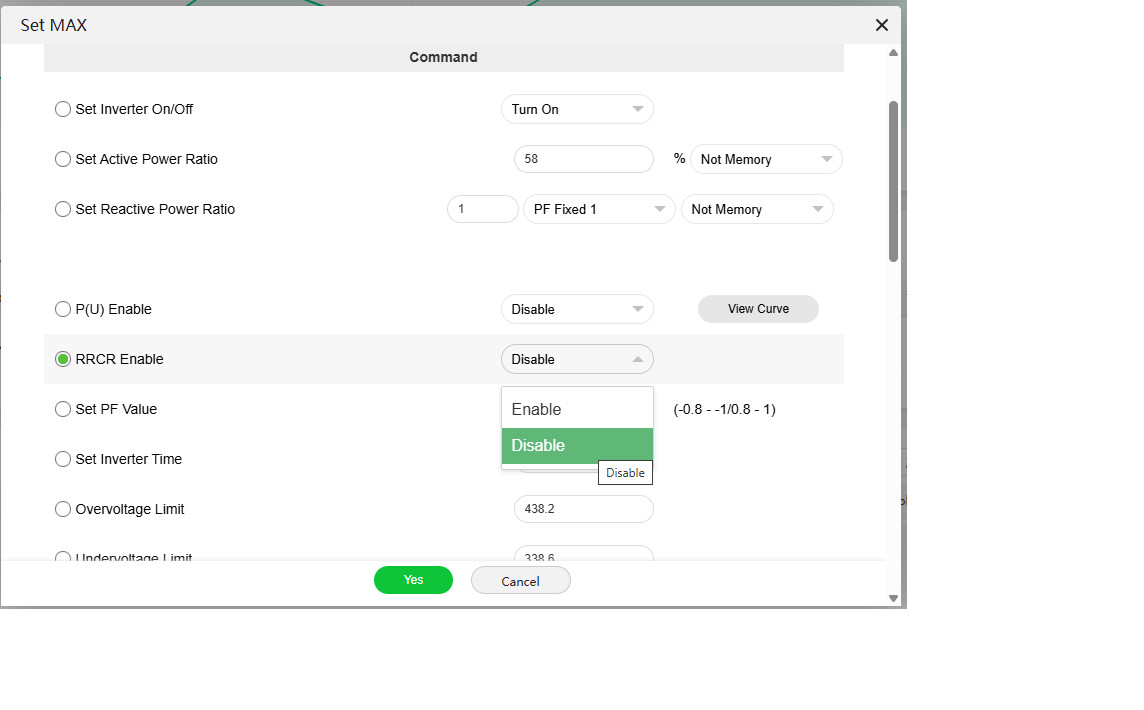1144x710 pixels.
Task: Select Set Active Power Ratio radio button
Action: pyautogui.click(x=63, y=159)
